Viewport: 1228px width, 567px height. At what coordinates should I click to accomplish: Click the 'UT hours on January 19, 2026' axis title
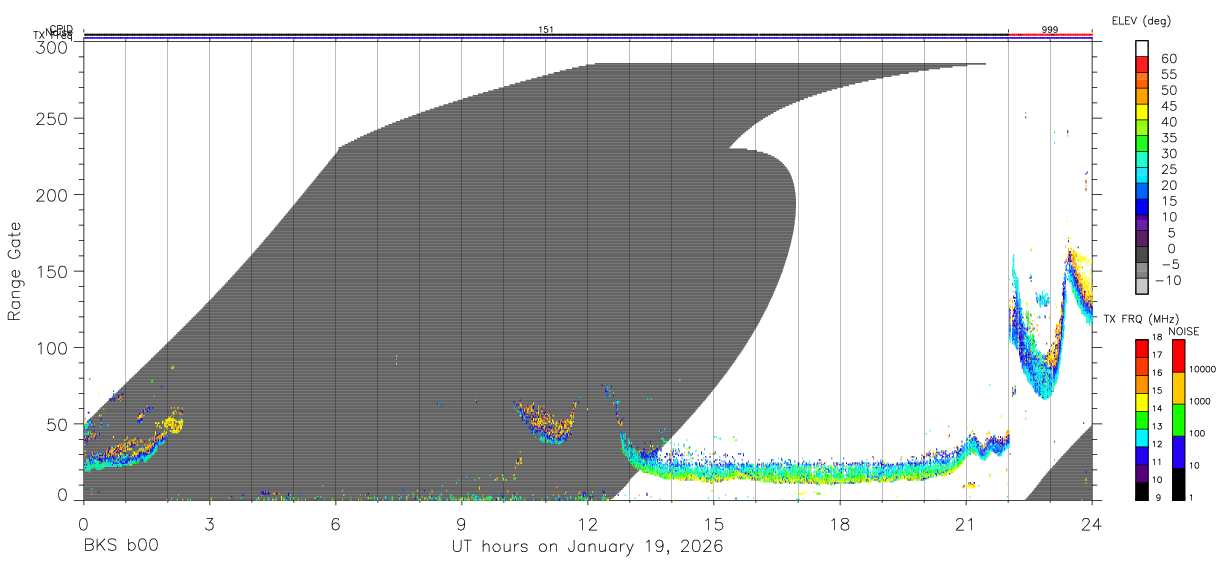click(x=586, y=547)
